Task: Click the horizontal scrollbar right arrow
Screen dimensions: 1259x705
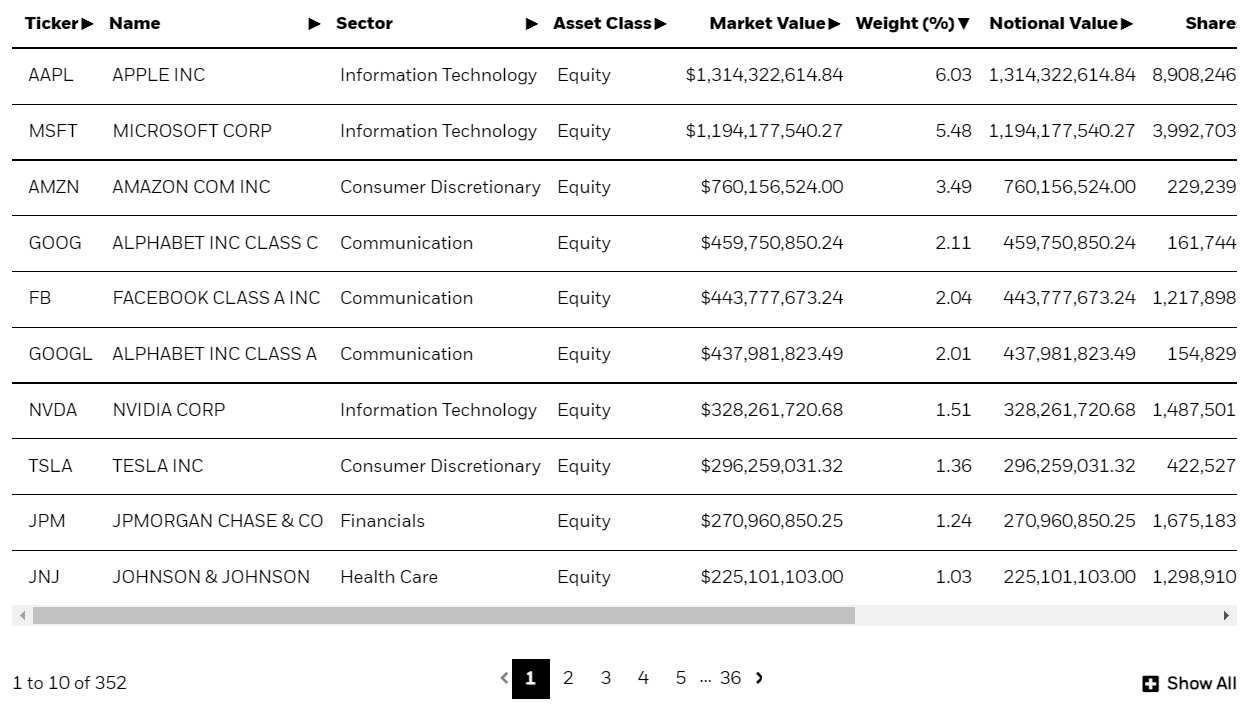Action: (x=1227, y=616)
